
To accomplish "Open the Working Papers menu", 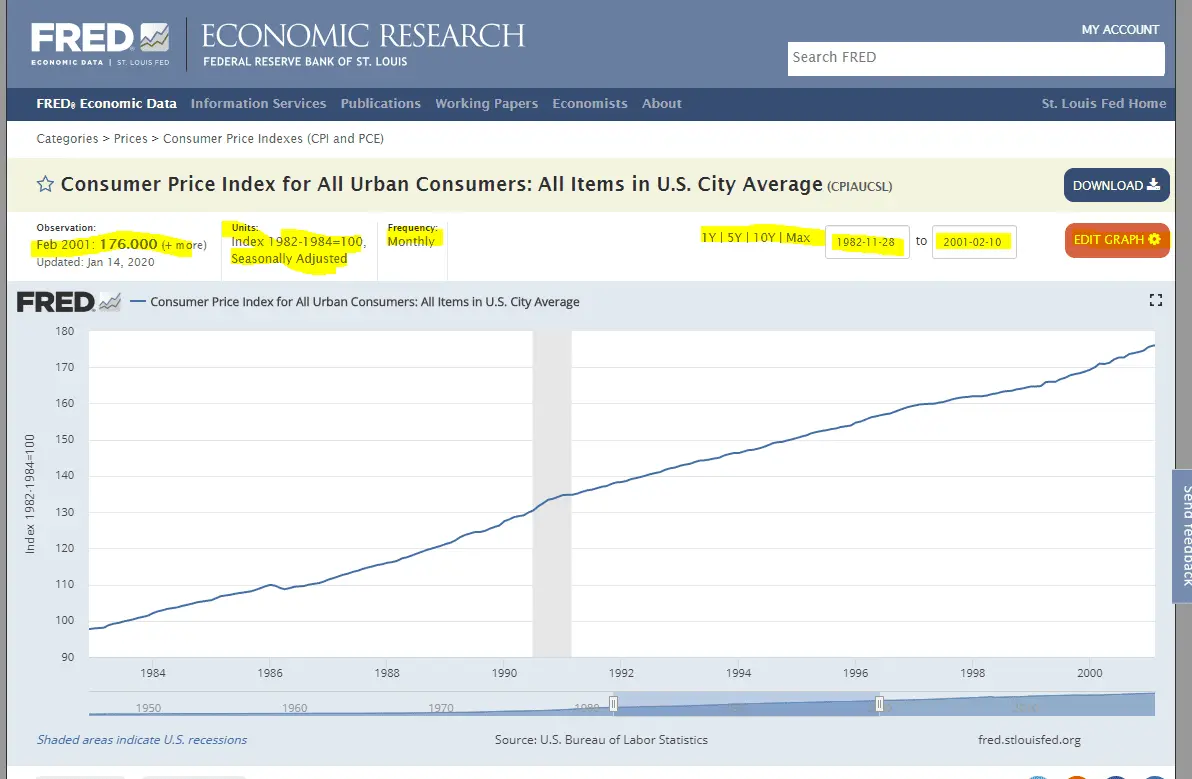I will point(486,104).
